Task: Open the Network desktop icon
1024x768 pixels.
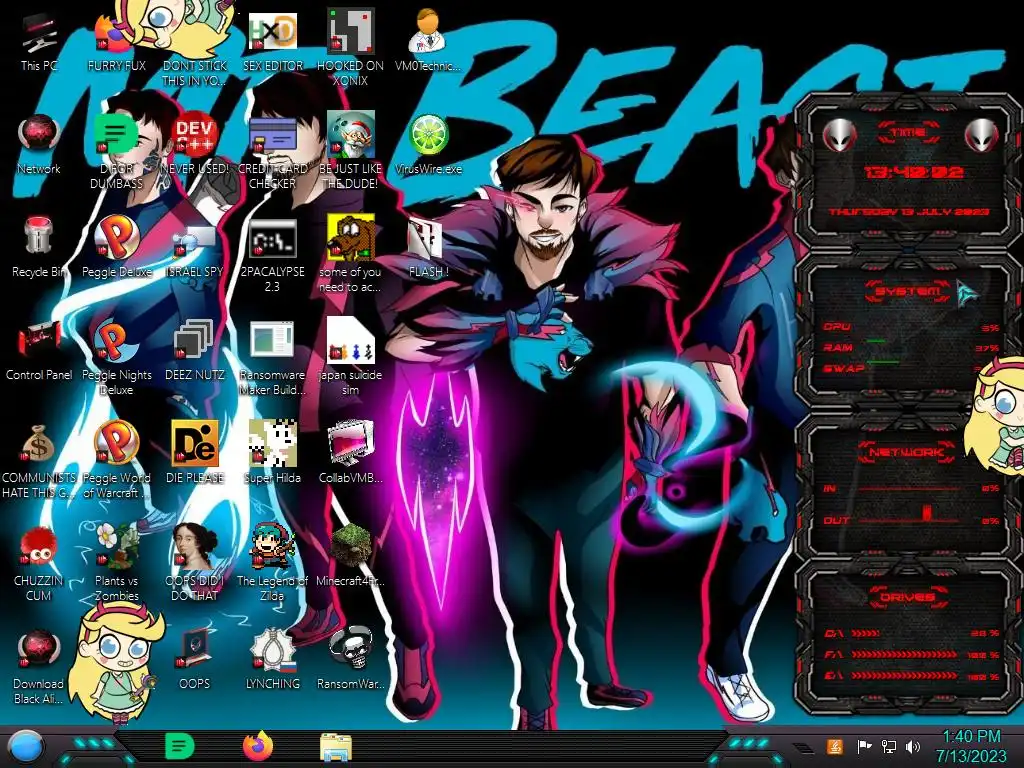Action: (x=39, y=145)
